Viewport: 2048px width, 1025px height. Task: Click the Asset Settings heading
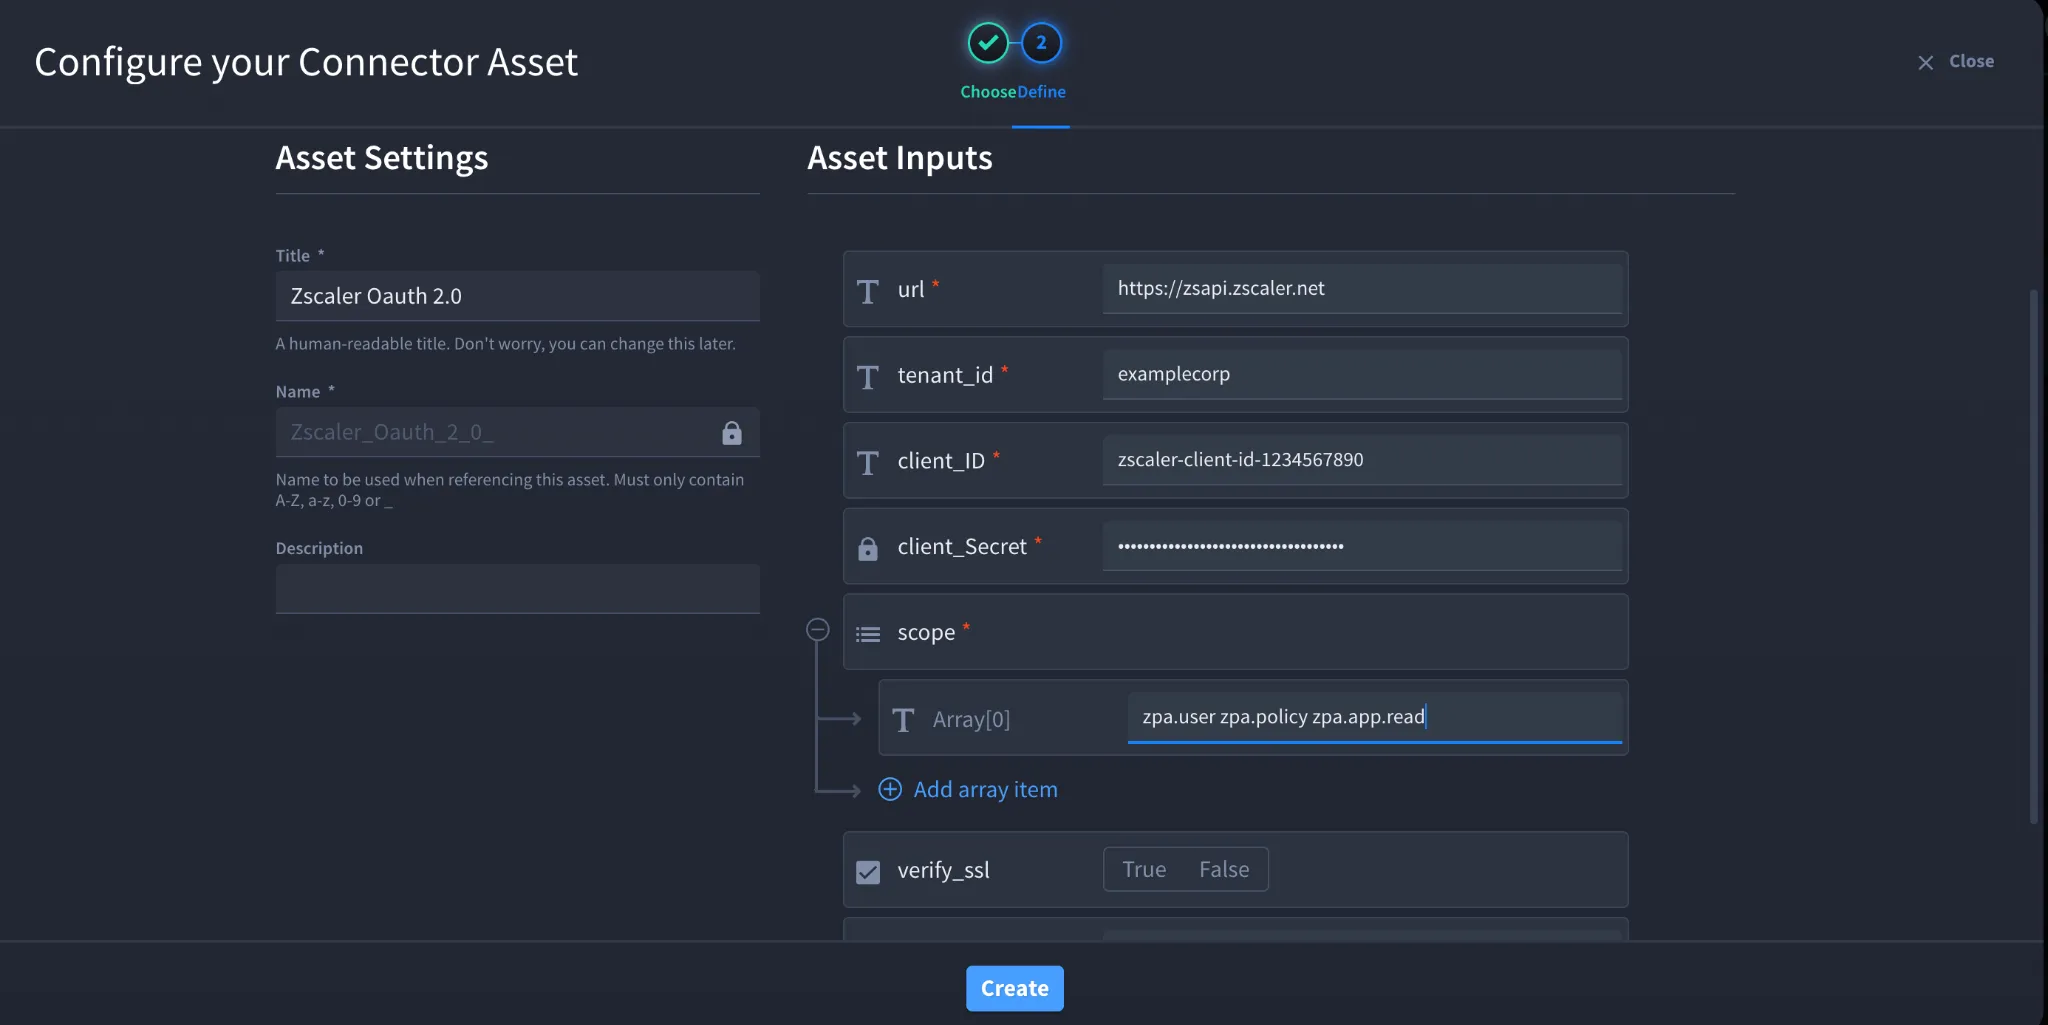pyautogui.click(x=382, y=158)
